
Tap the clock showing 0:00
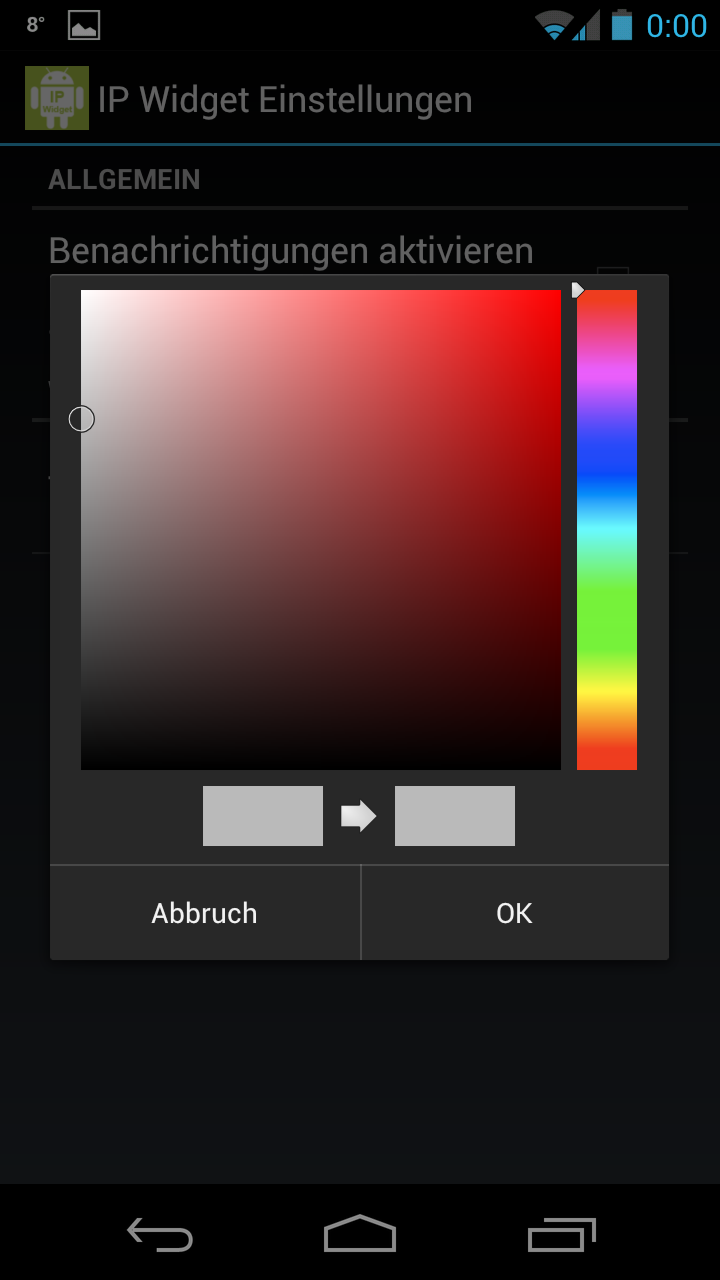[x=677, y=26]
